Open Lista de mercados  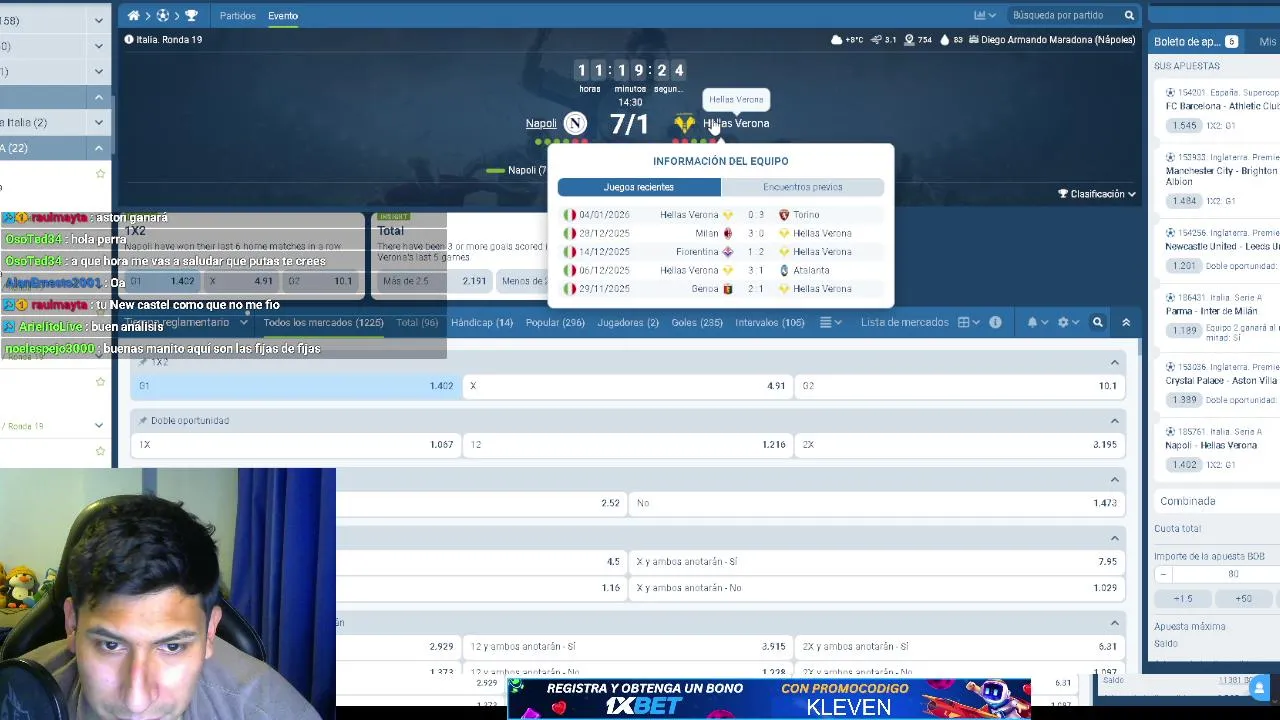(x=905, y=323)
